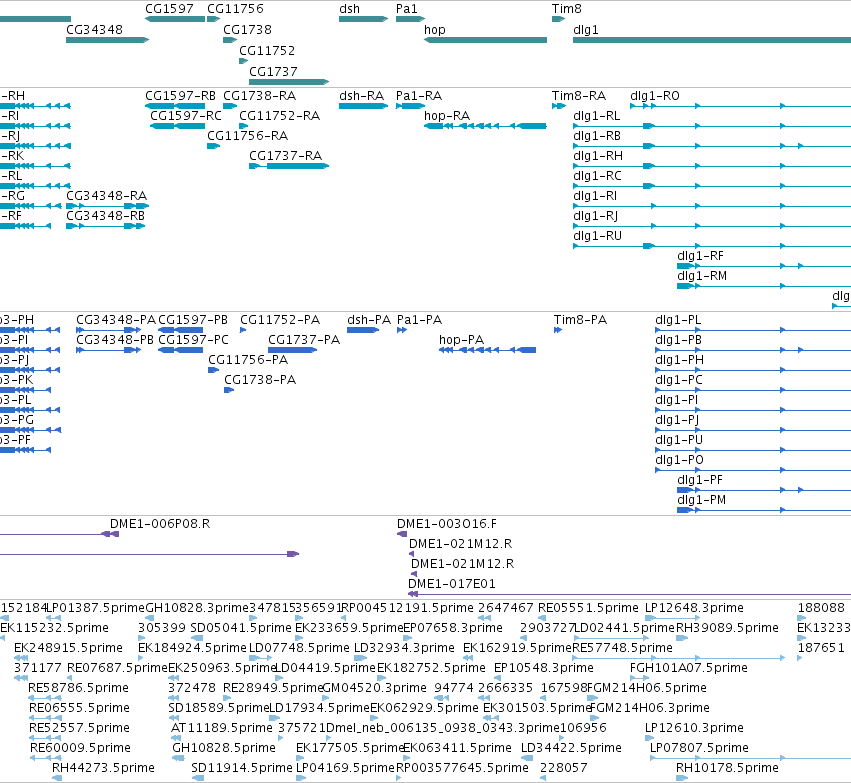Select the CG1738-PA protein label
The width and height of the screenshot is (851, 783).
(x=260, y=380)
